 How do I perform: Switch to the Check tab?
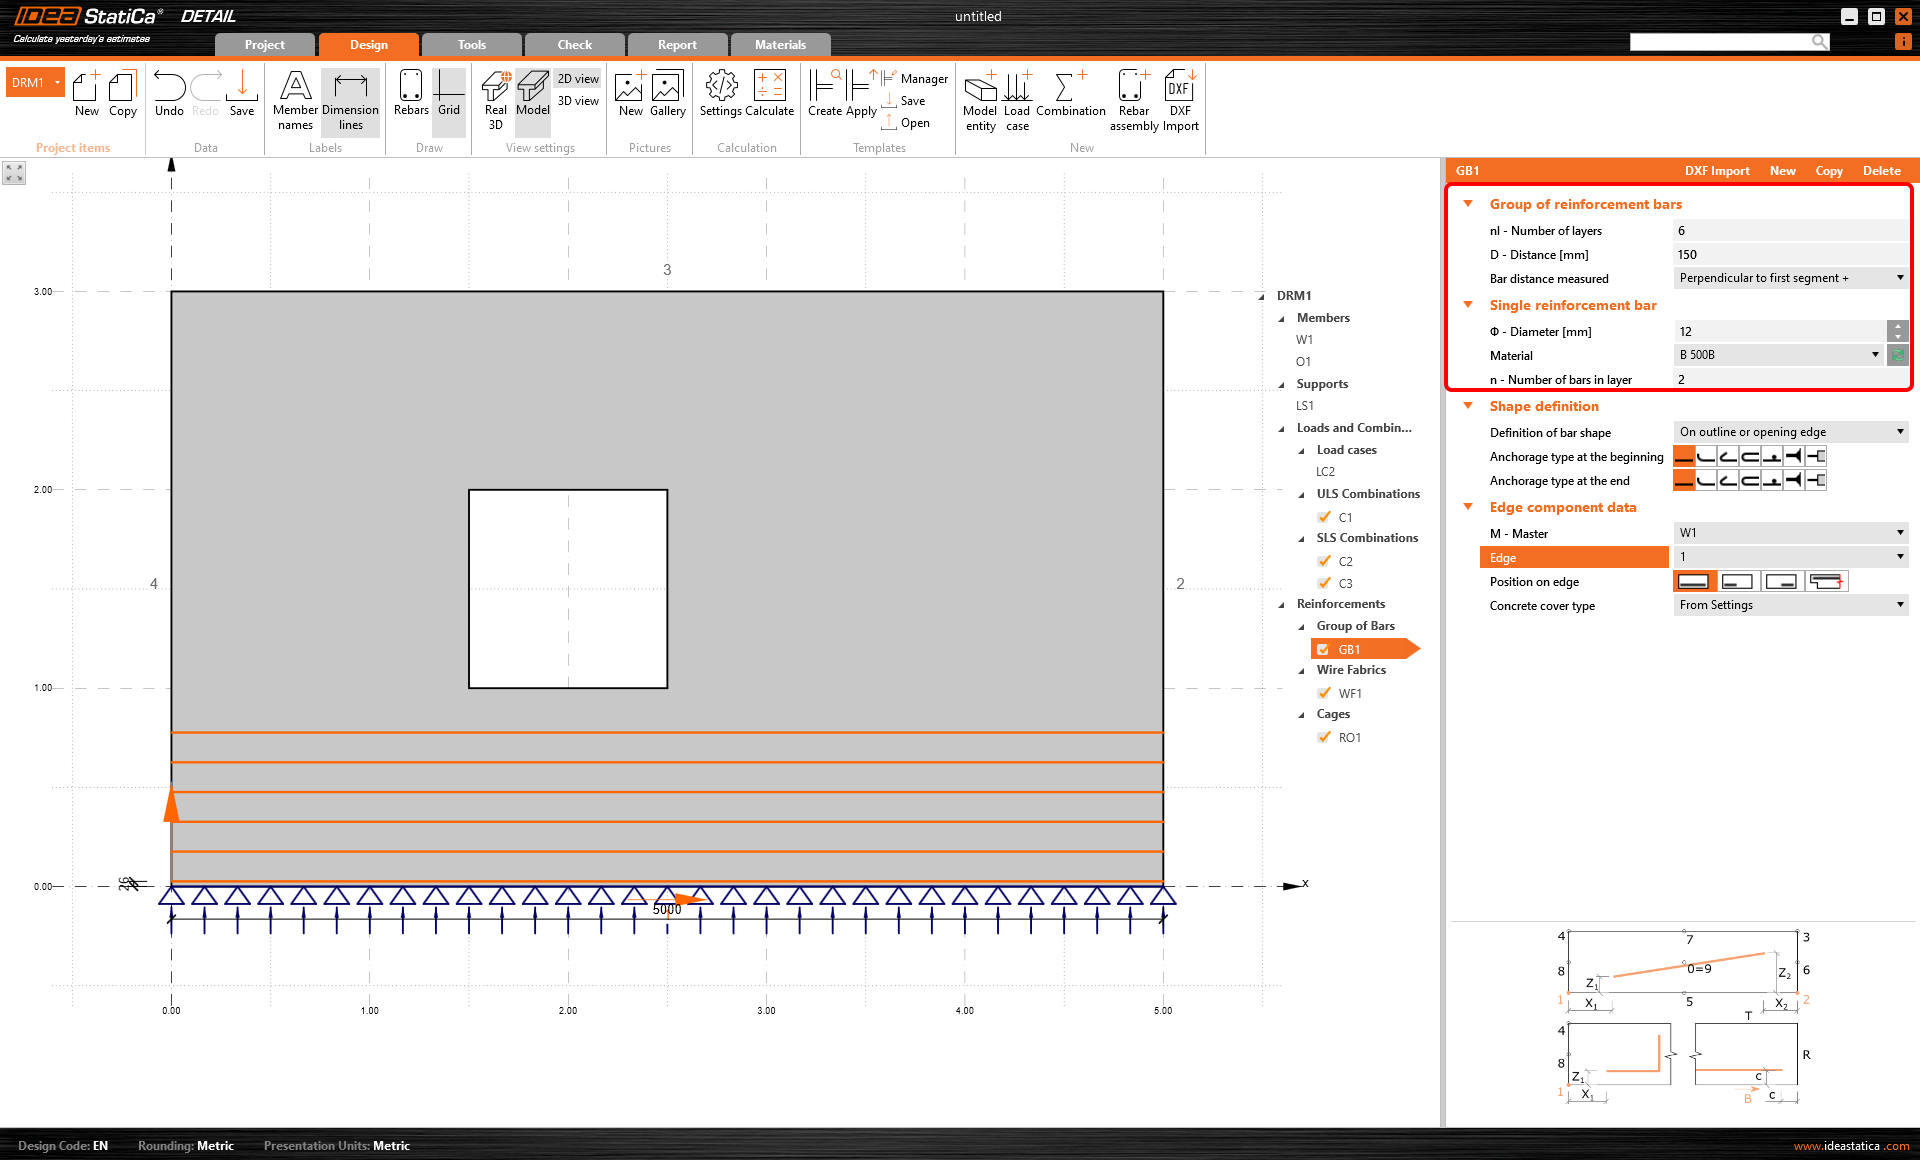click(x=573, y=44)
